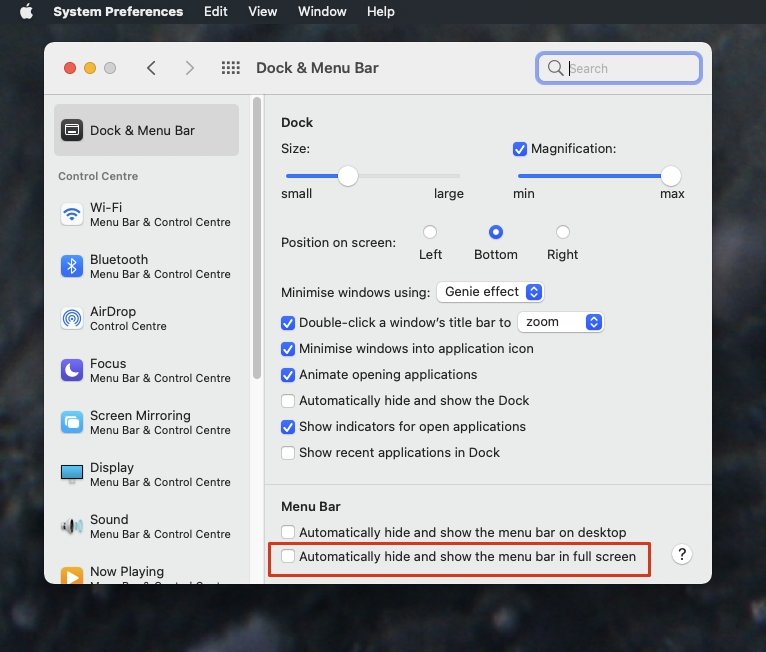Image resolution: width=766 pixels, height=652 pixels.
Task: Toggle Double-click a window's title bar checkbox
Action: 288,323
